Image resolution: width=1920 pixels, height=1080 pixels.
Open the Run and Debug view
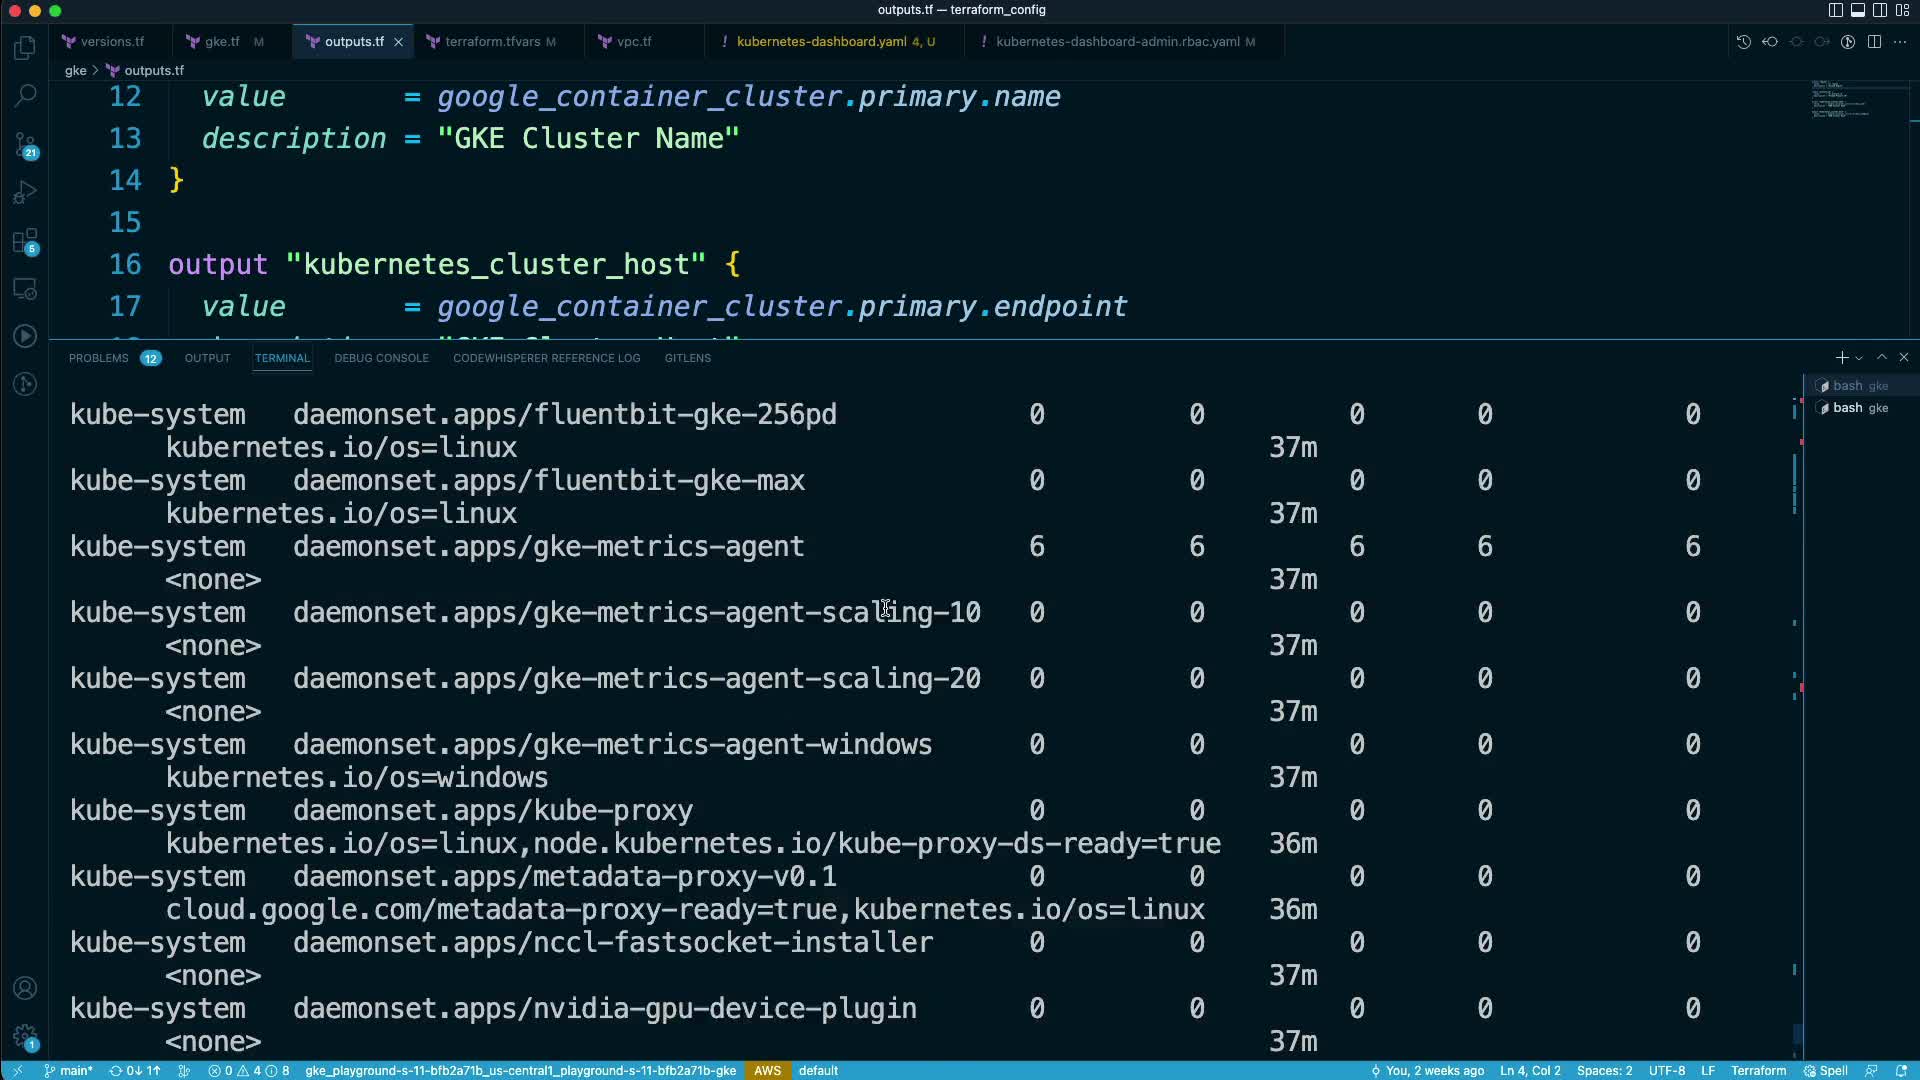(x=25, y=192)
